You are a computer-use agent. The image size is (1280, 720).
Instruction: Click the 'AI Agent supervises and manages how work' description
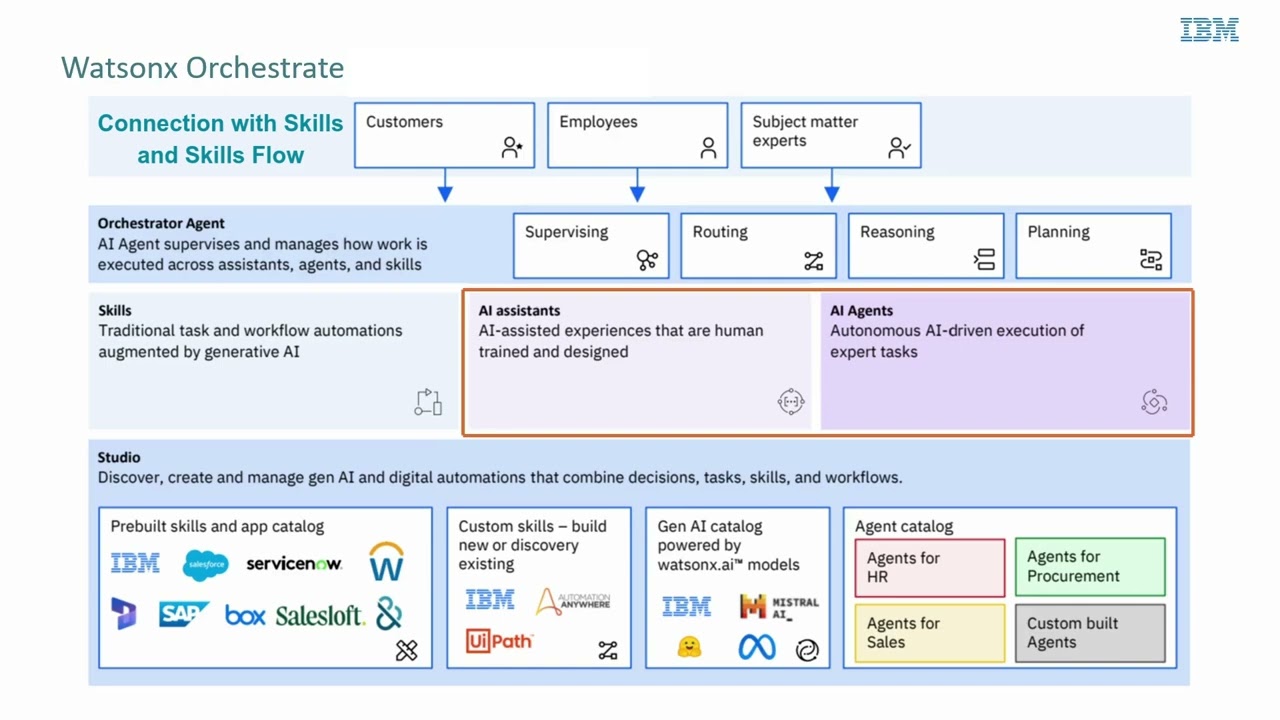(262, 254)
